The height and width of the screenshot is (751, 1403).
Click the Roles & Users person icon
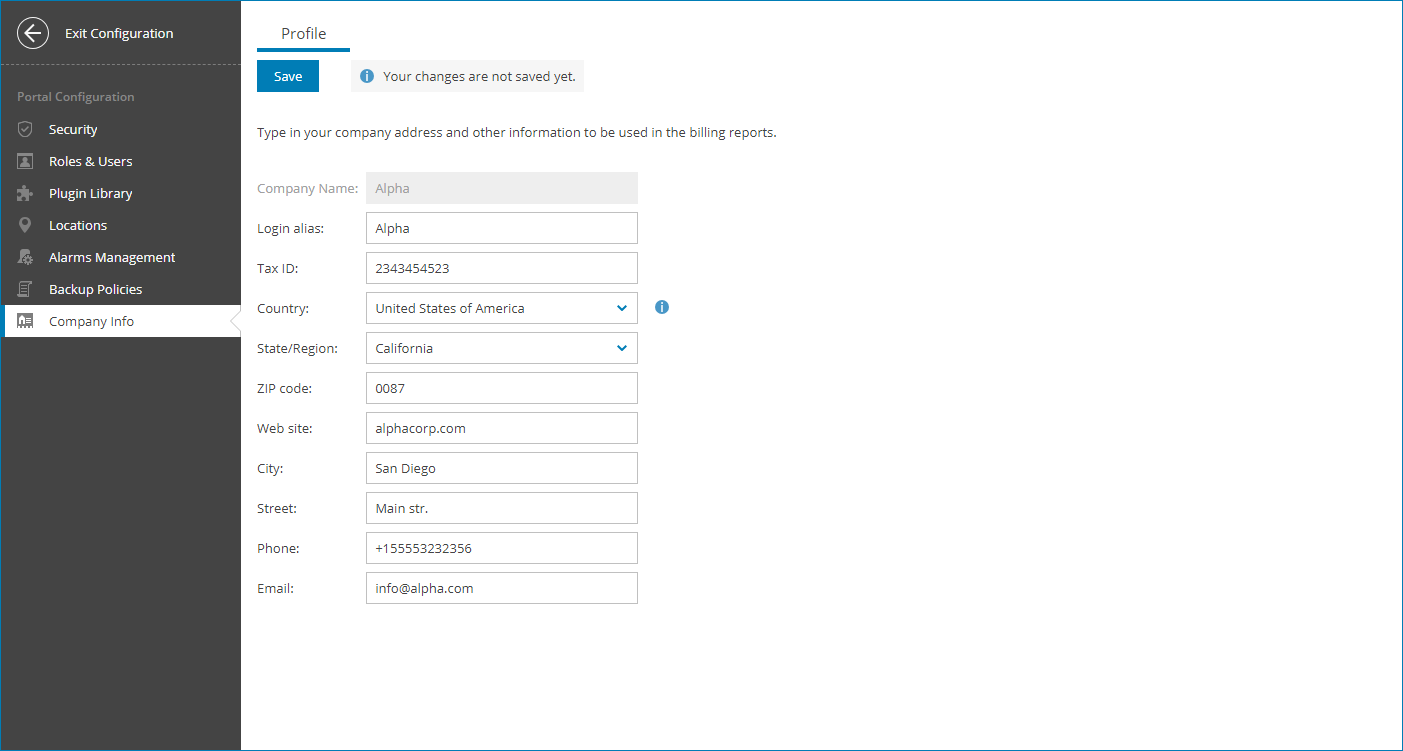(x=26, y=161)
